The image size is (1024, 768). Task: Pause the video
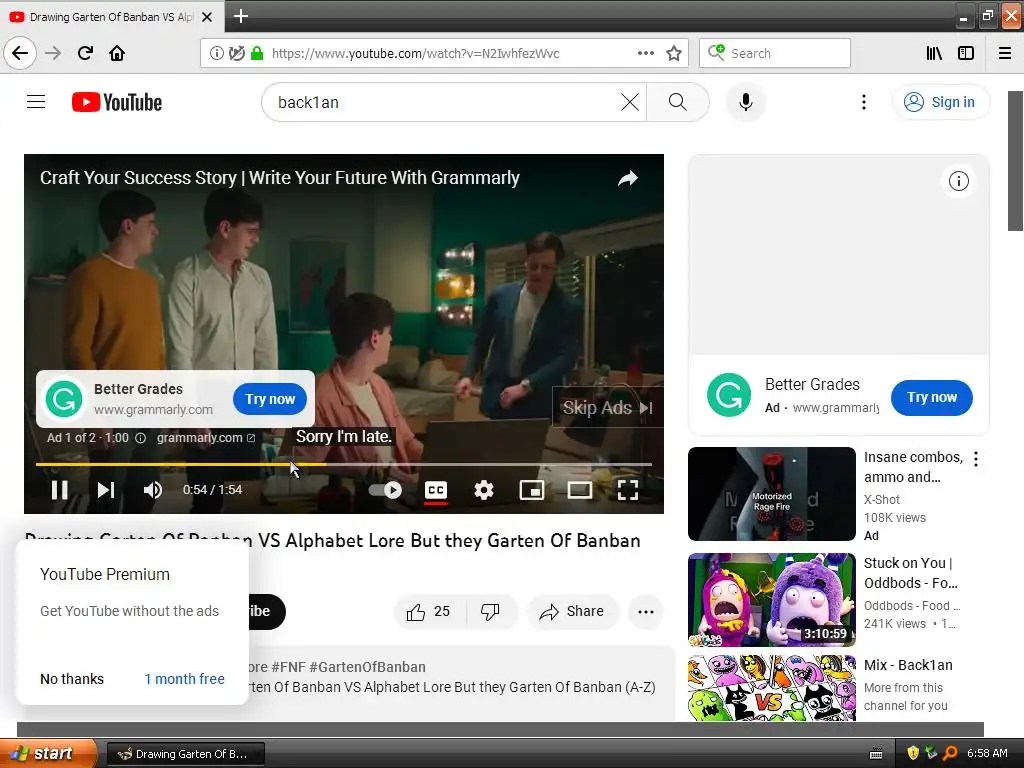(x=59, y=490)
